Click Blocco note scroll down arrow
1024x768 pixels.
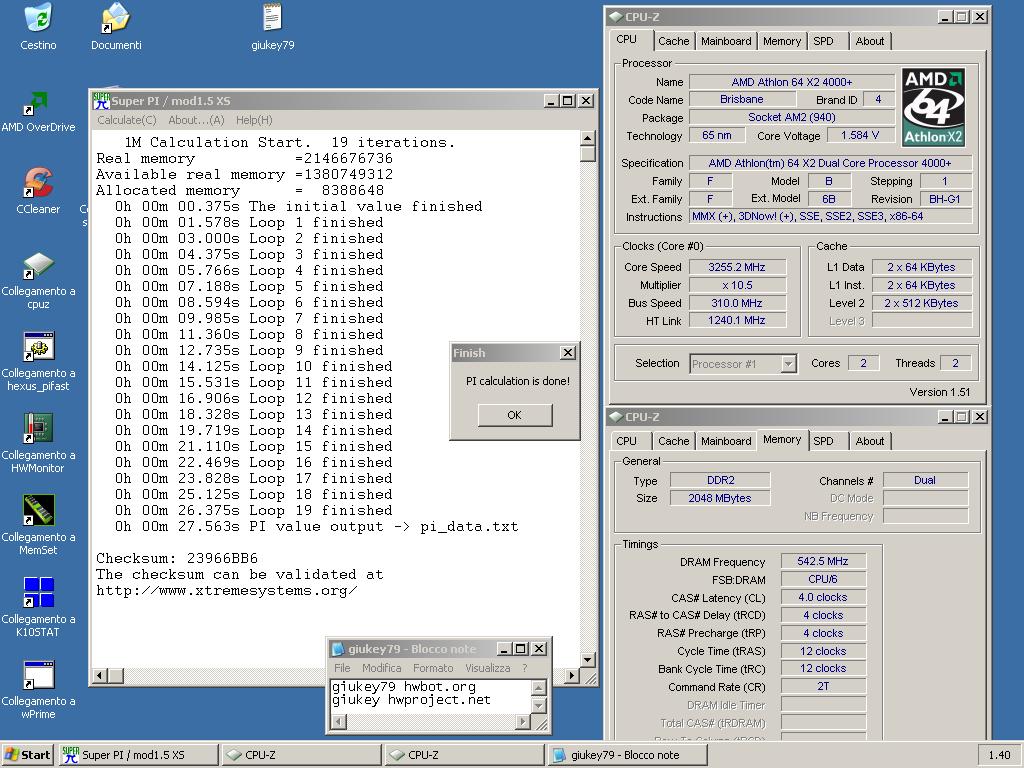[x=539, y=705]
